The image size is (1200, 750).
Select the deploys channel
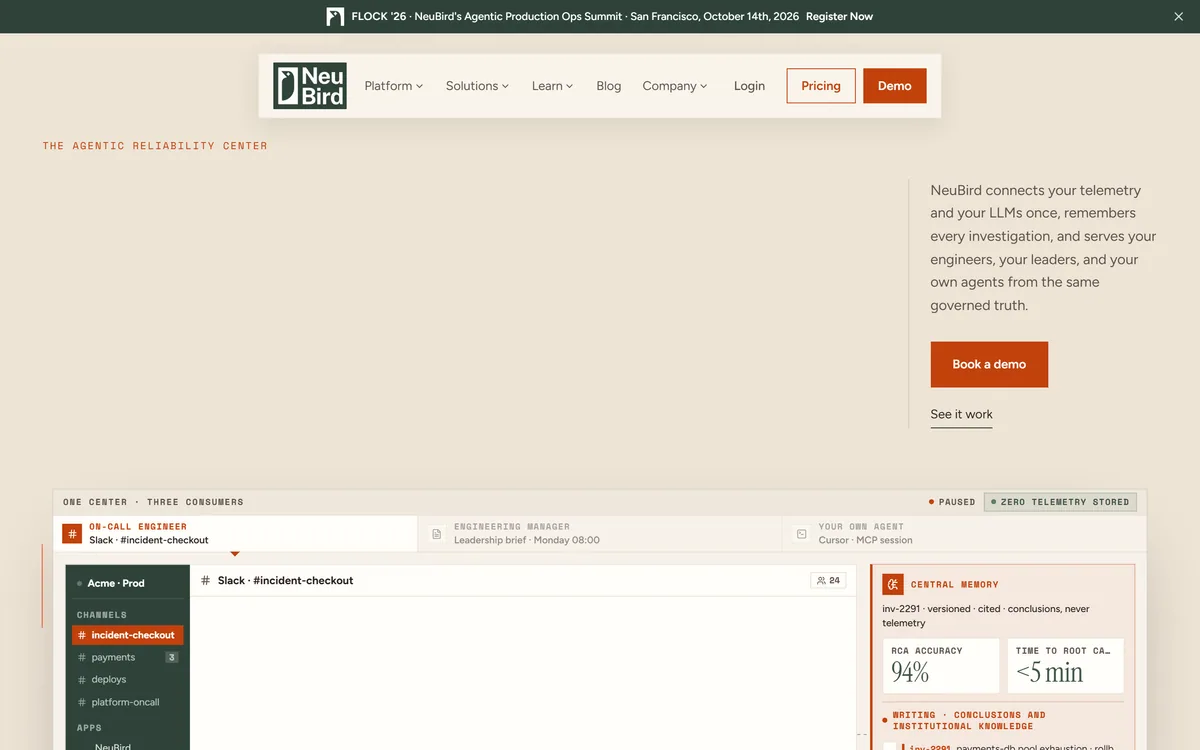[128, 679]
